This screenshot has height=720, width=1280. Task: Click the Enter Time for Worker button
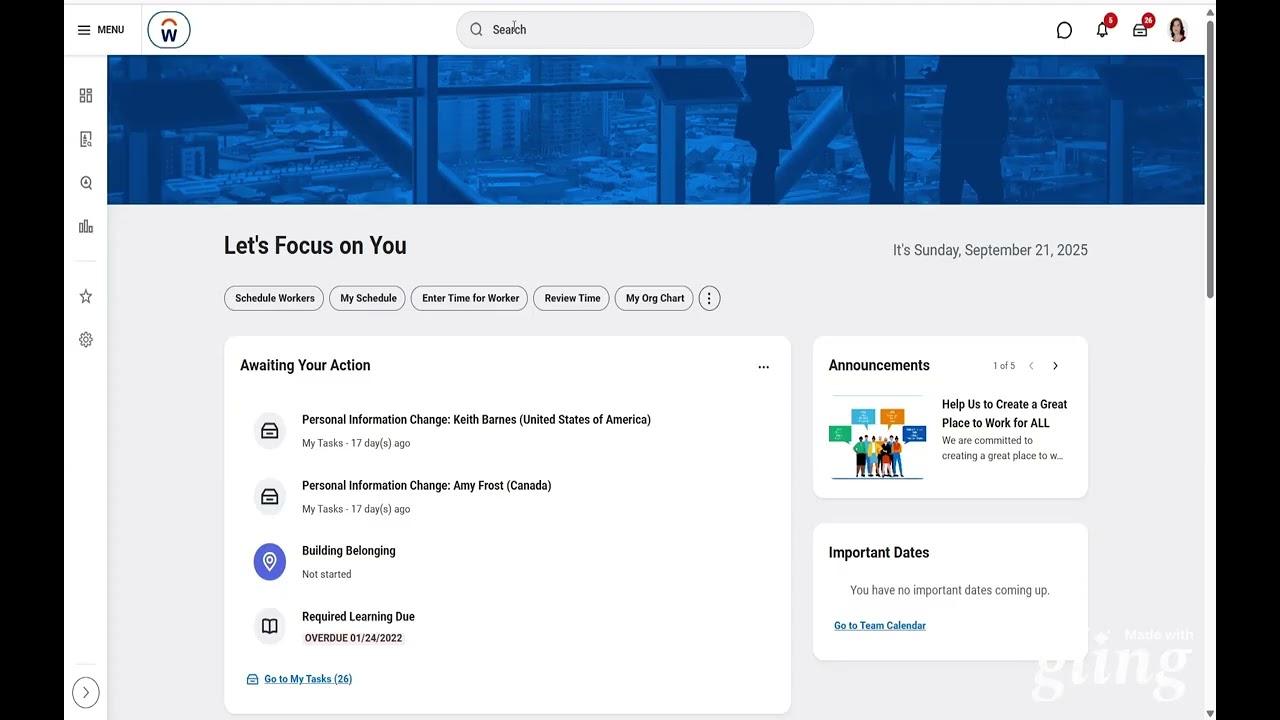coord(470,298)
